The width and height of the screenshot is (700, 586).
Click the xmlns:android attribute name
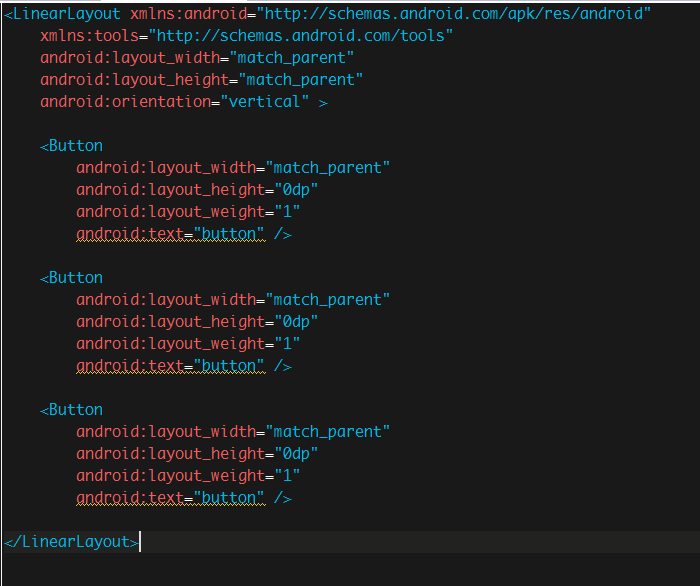[x=188, y=14]
